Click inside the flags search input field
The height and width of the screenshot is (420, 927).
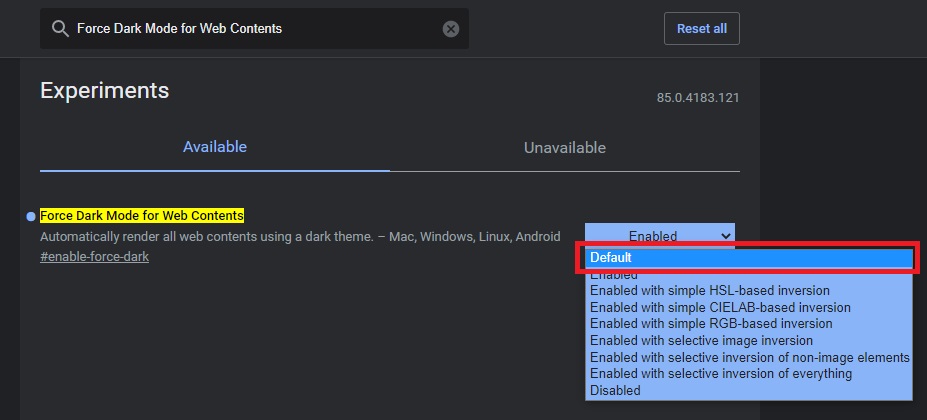(x=250, y=29)
